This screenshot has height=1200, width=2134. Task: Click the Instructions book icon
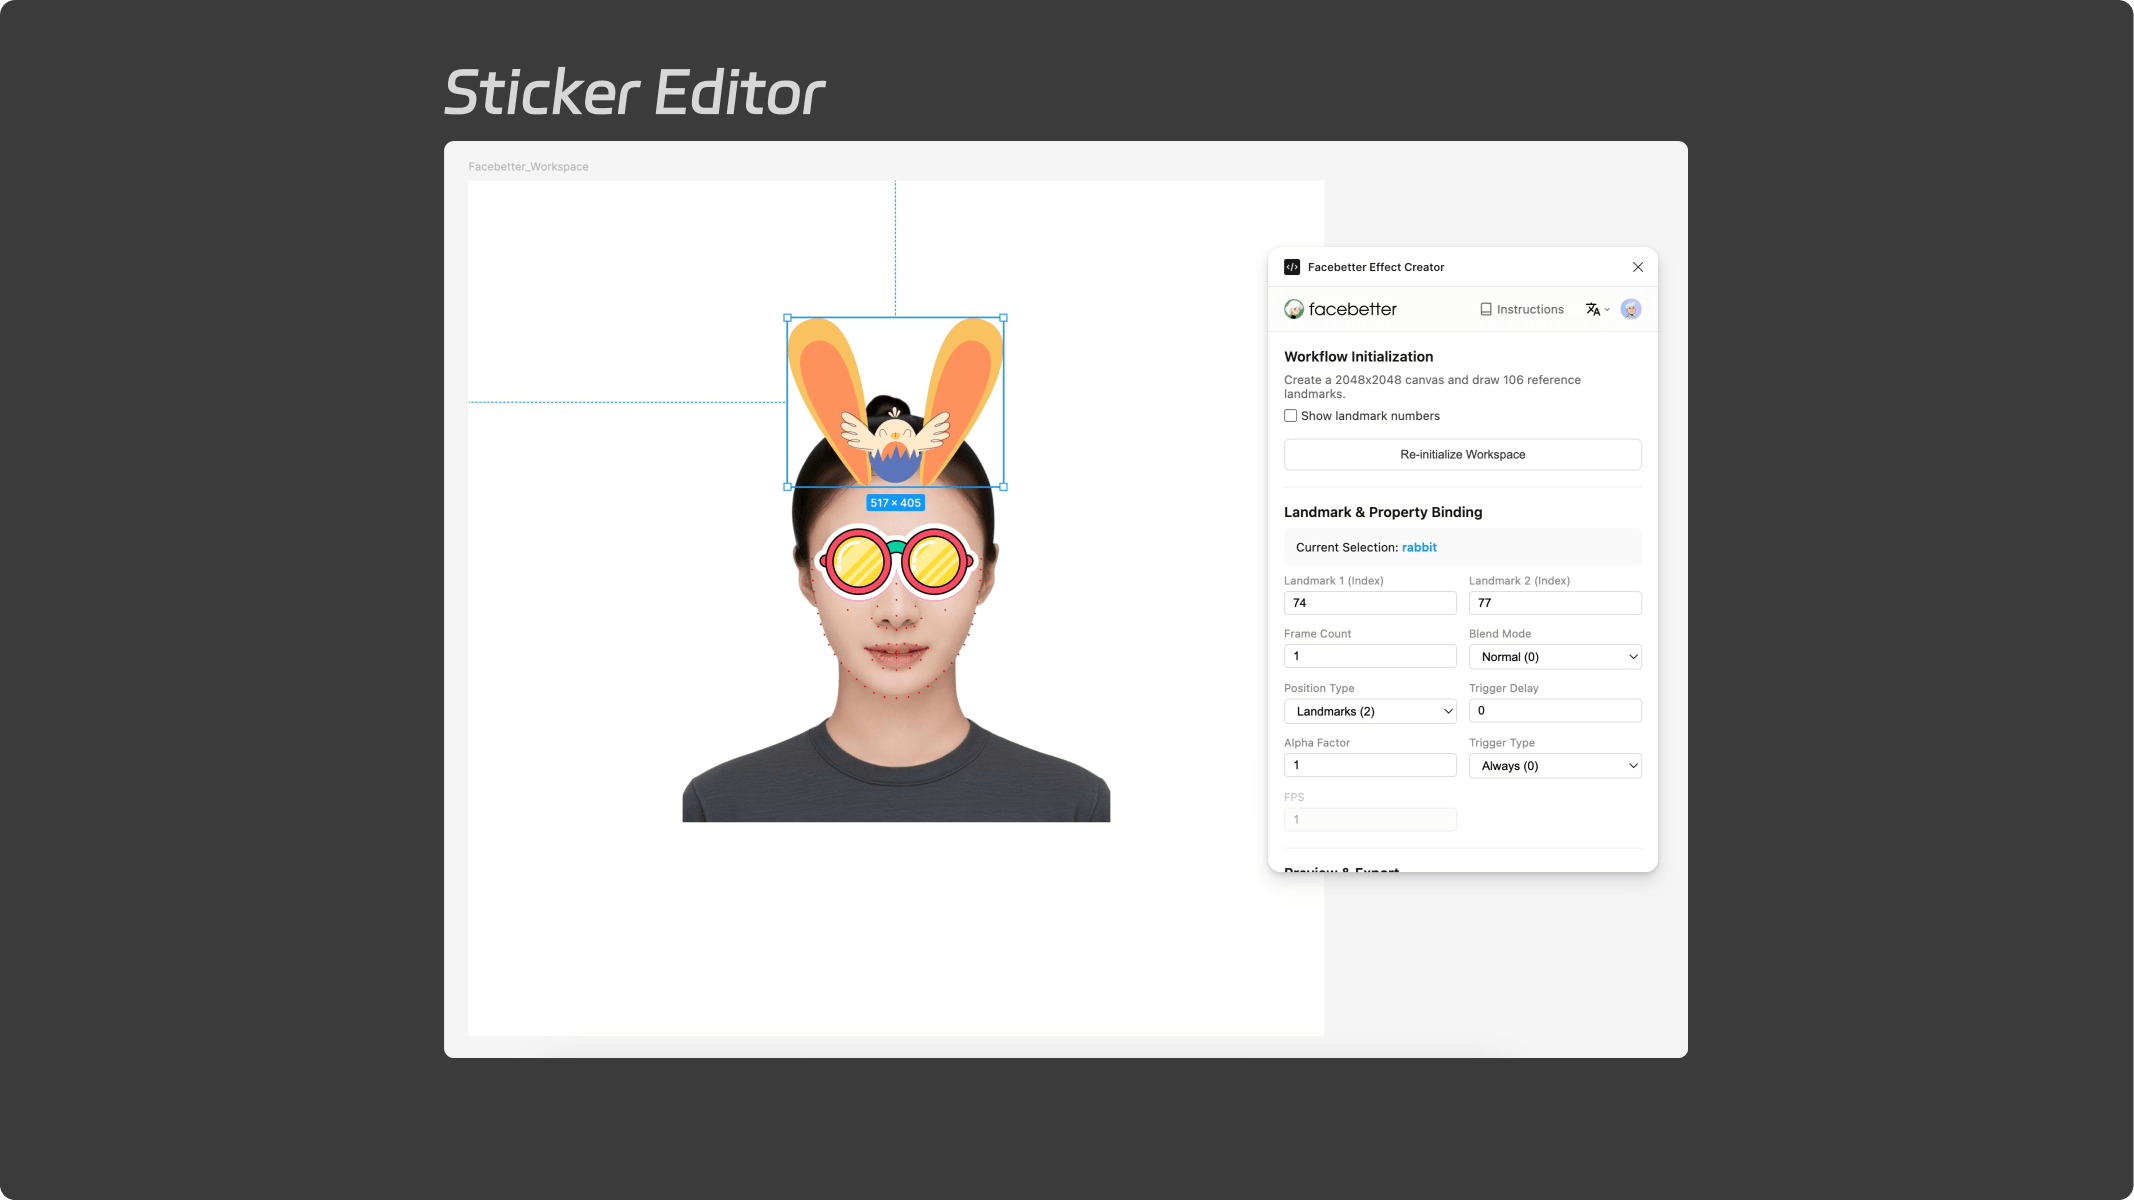coord(1486,309)
